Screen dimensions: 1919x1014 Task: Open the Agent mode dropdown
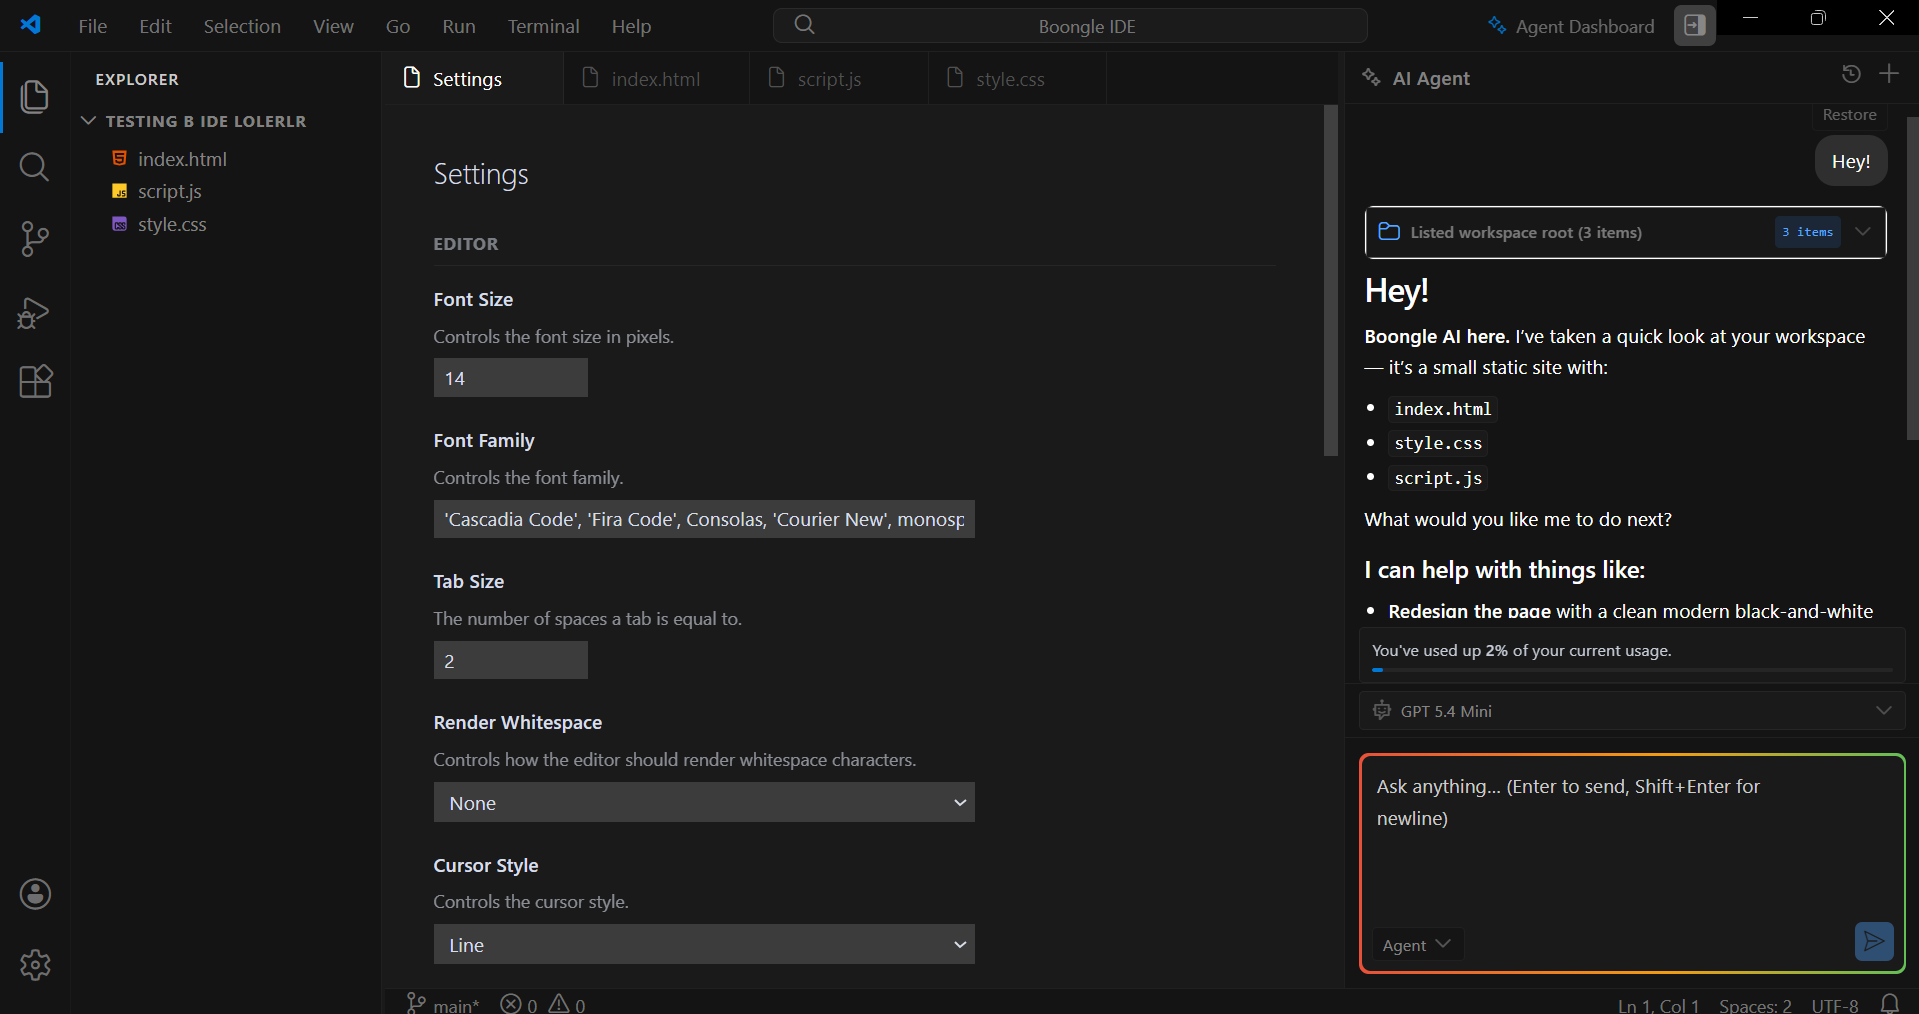(x=1417, y=944)
